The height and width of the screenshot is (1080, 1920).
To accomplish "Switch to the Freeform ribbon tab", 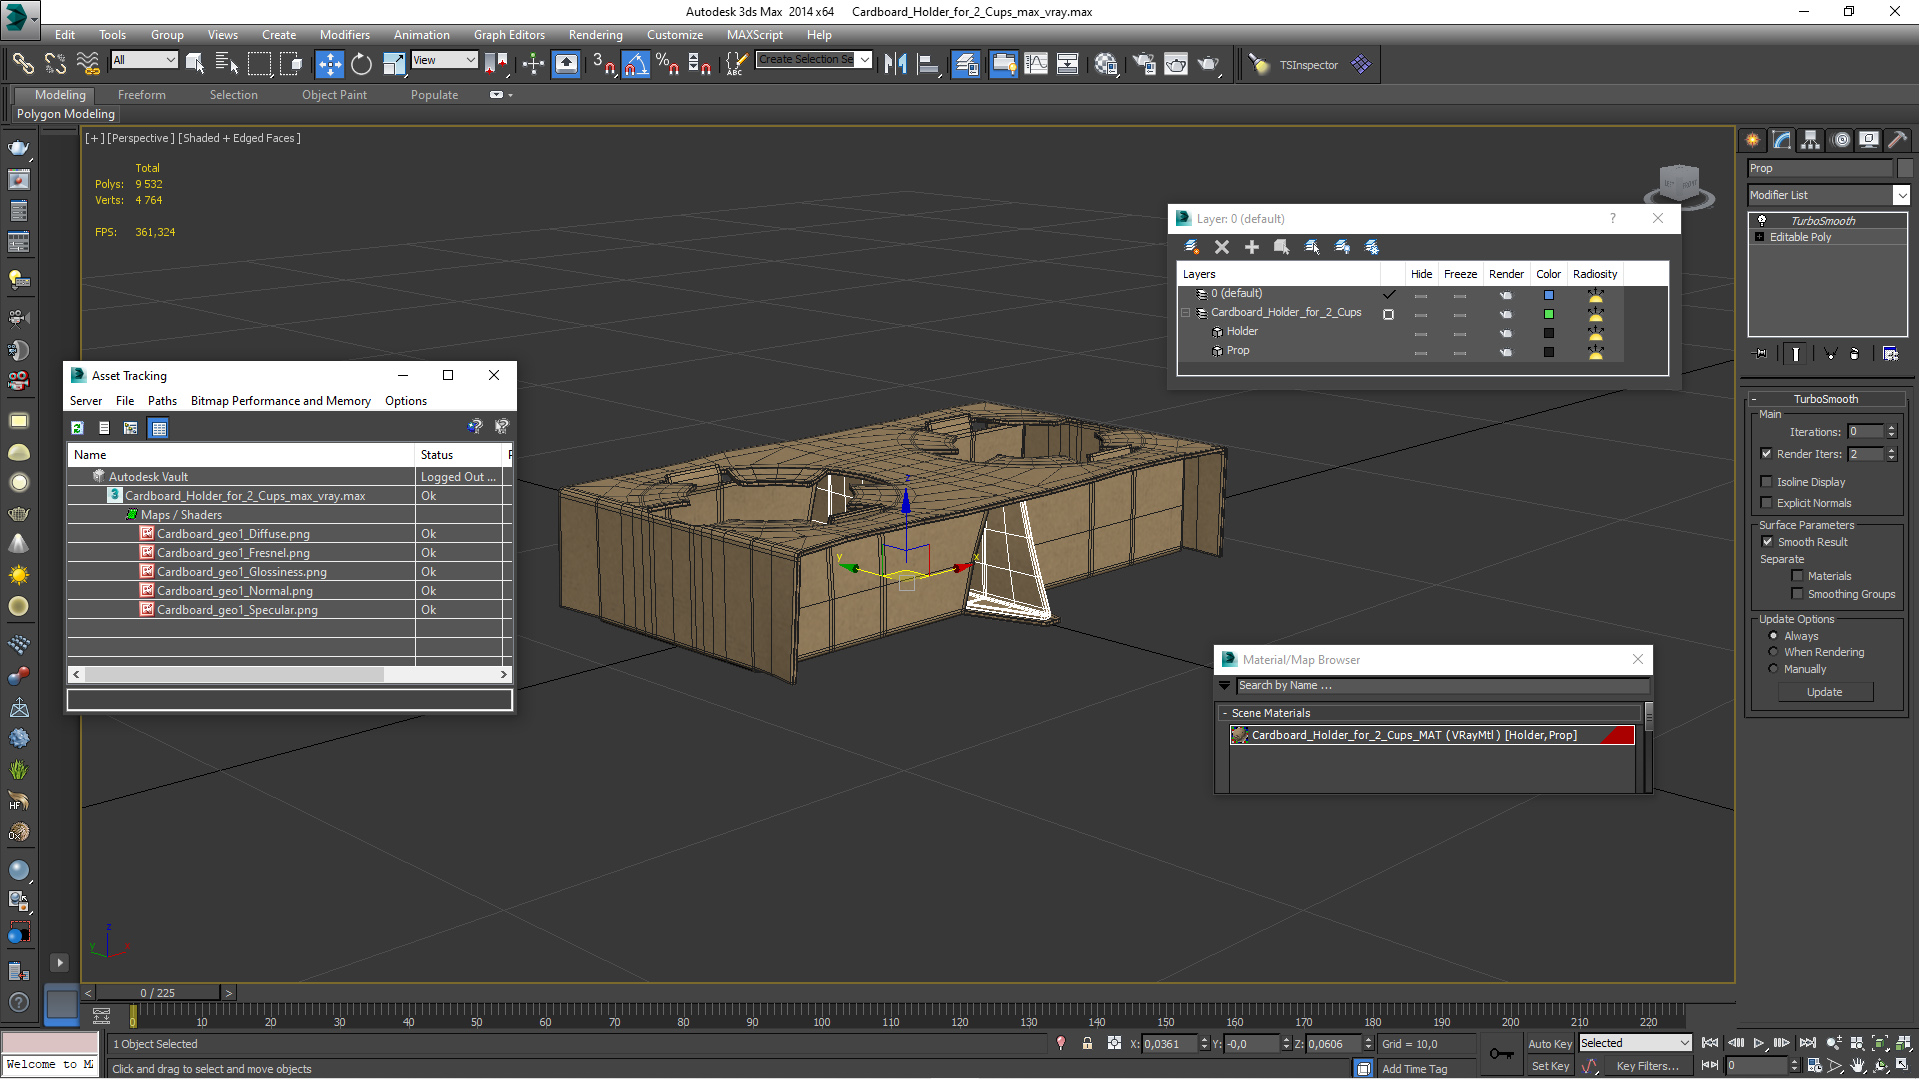I will click(x=141, y=95).
